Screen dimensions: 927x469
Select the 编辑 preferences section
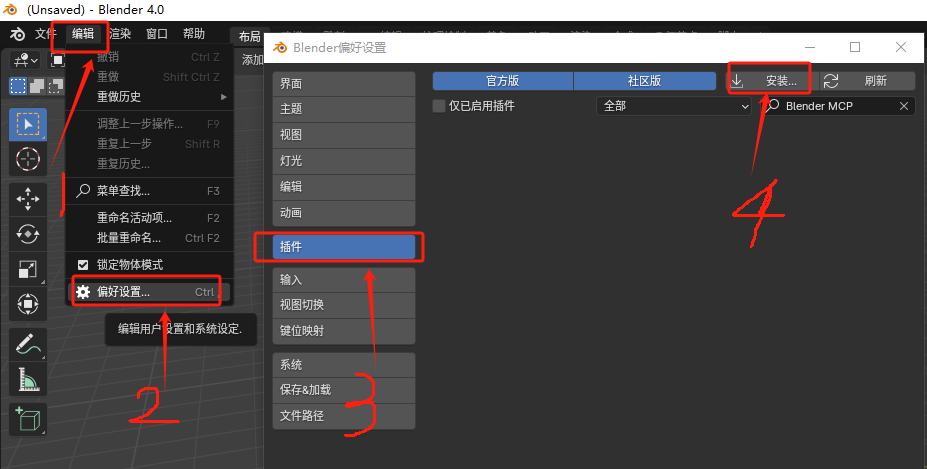[343, 187]
